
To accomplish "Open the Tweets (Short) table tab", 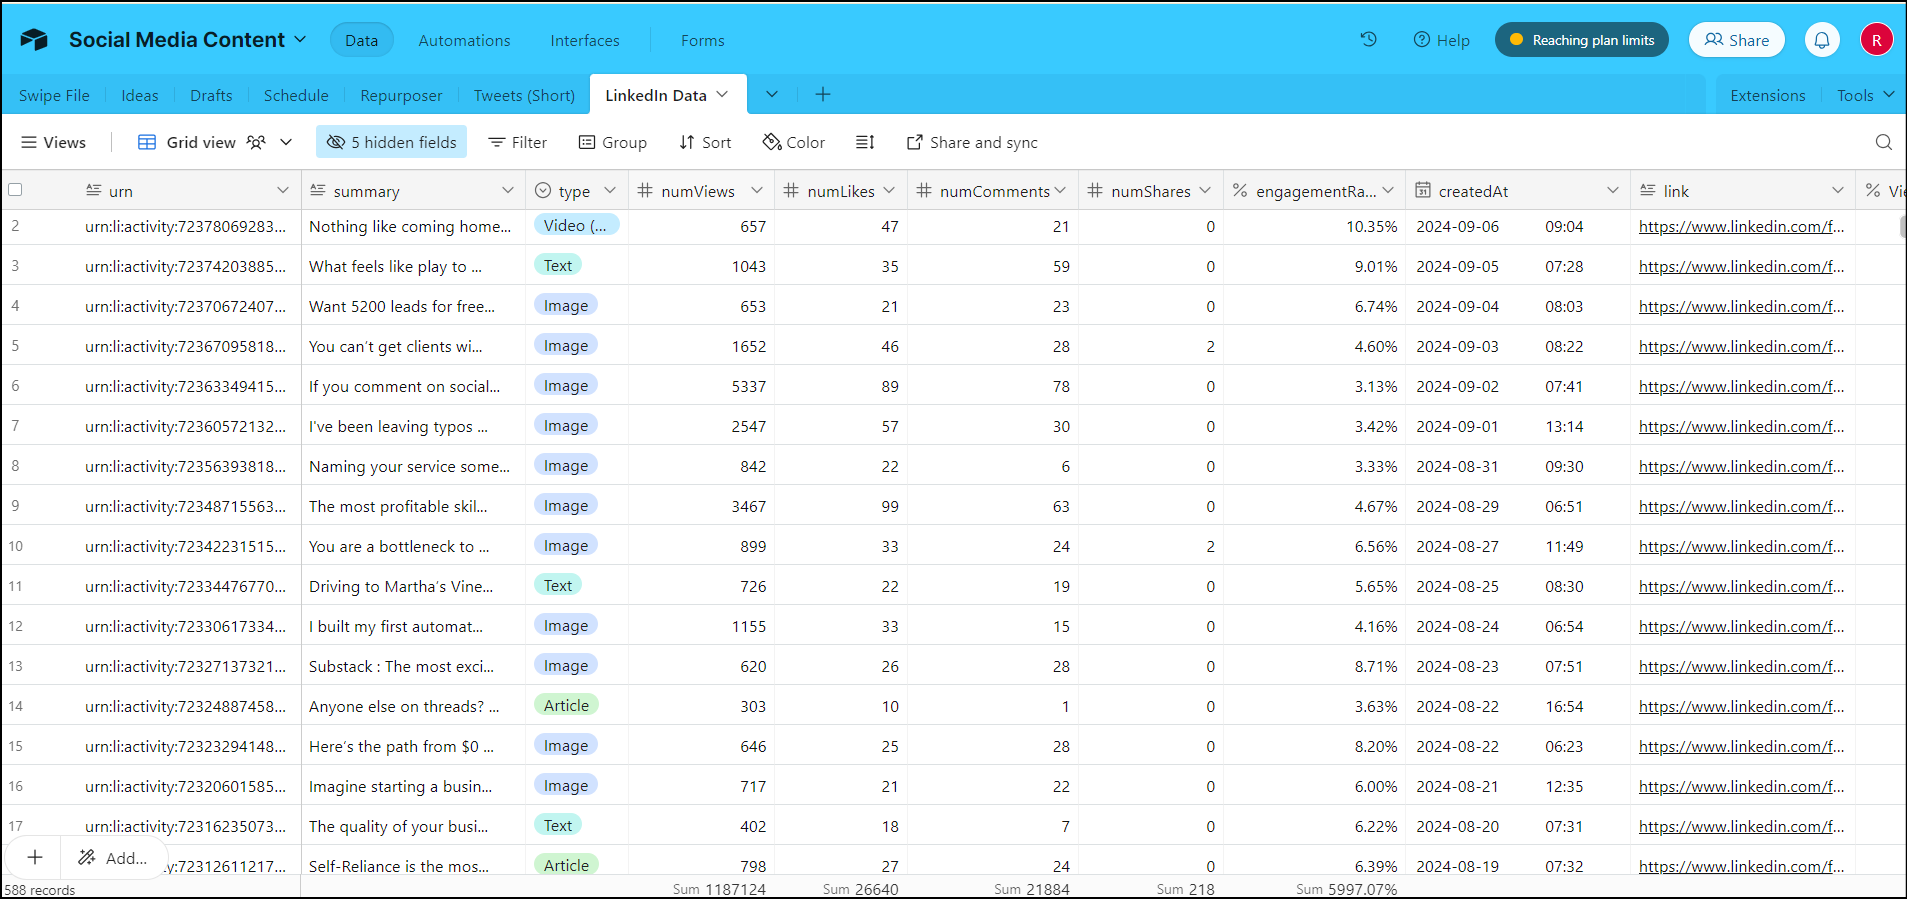I will click(524, 95).
